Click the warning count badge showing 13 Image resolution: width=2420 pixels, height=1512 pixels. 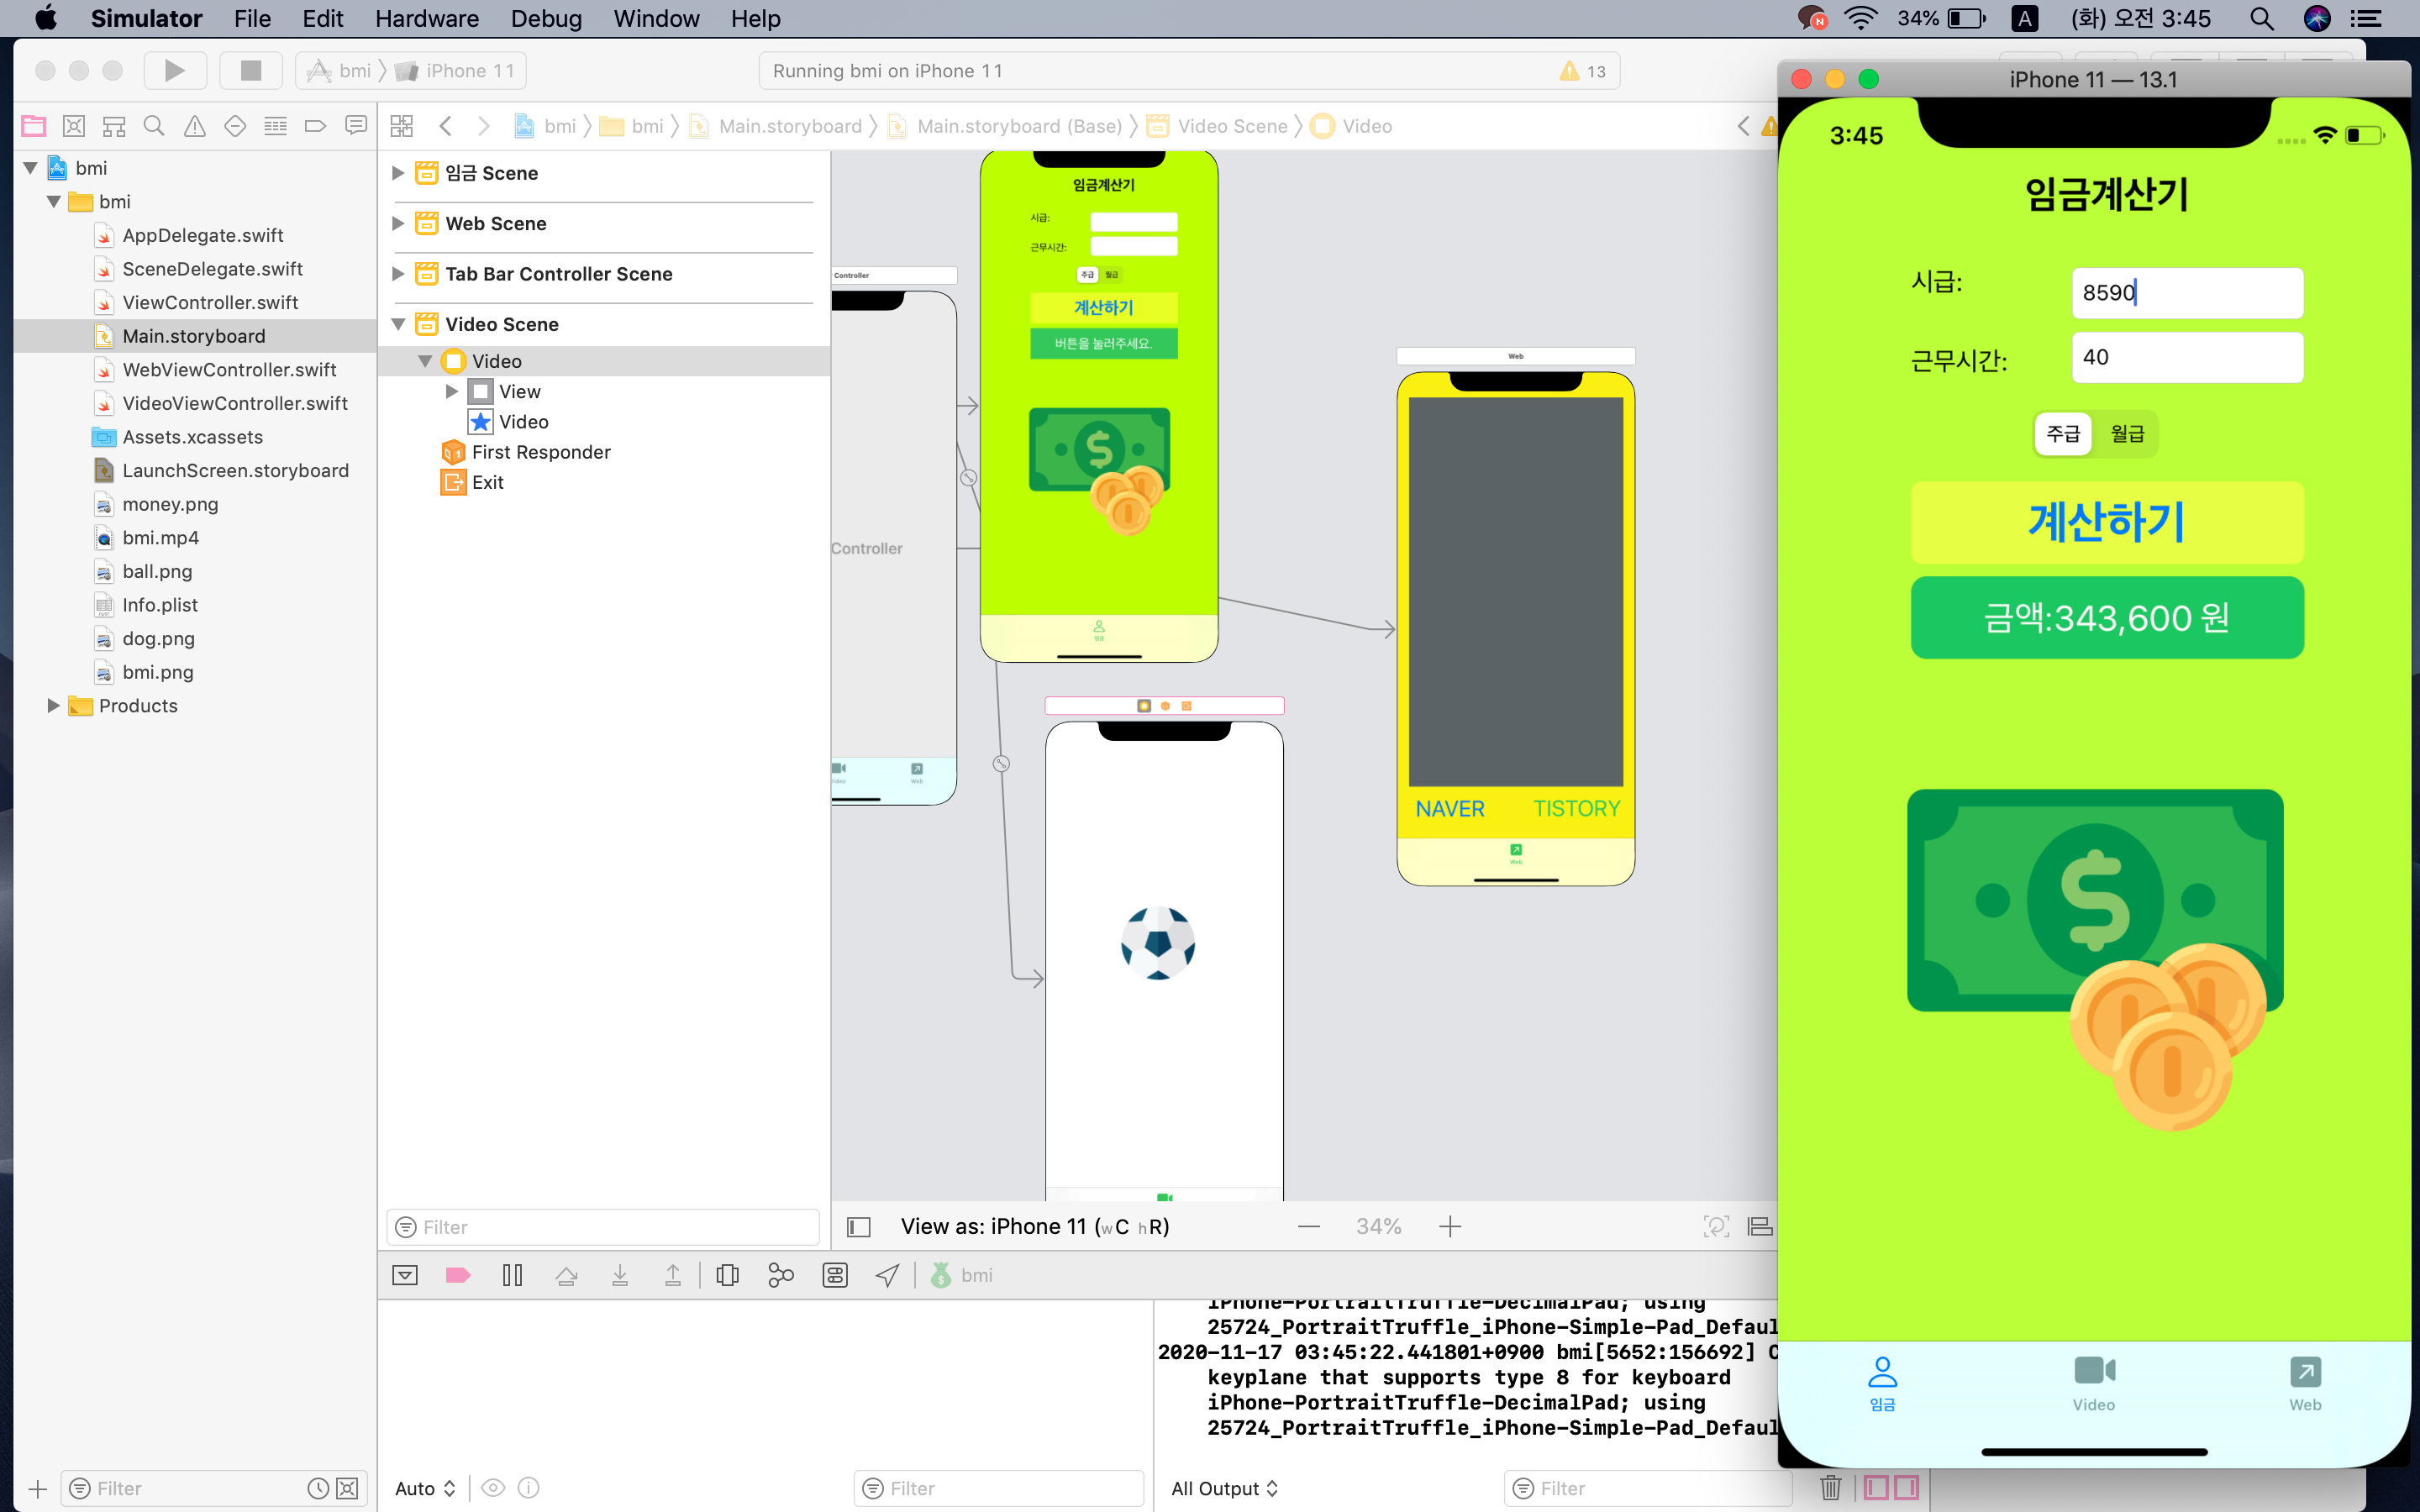coord(1583,71)
